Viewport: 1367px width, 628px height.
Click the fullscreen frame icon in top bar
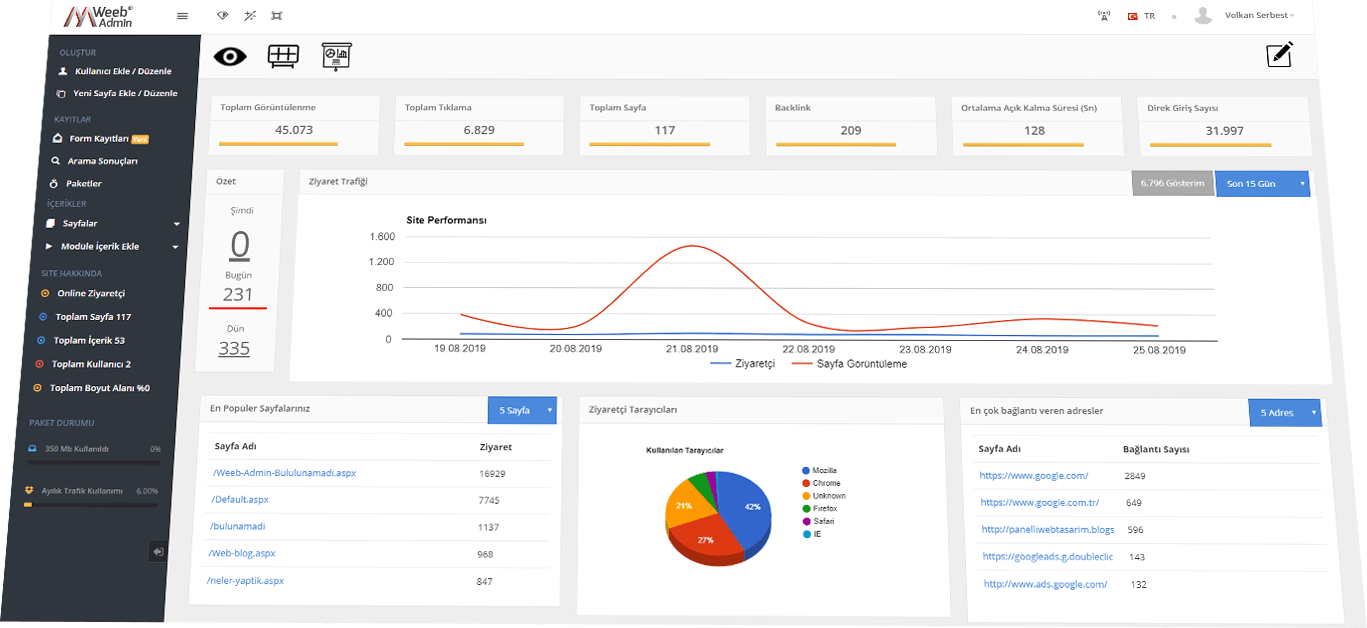click(277, 16)
